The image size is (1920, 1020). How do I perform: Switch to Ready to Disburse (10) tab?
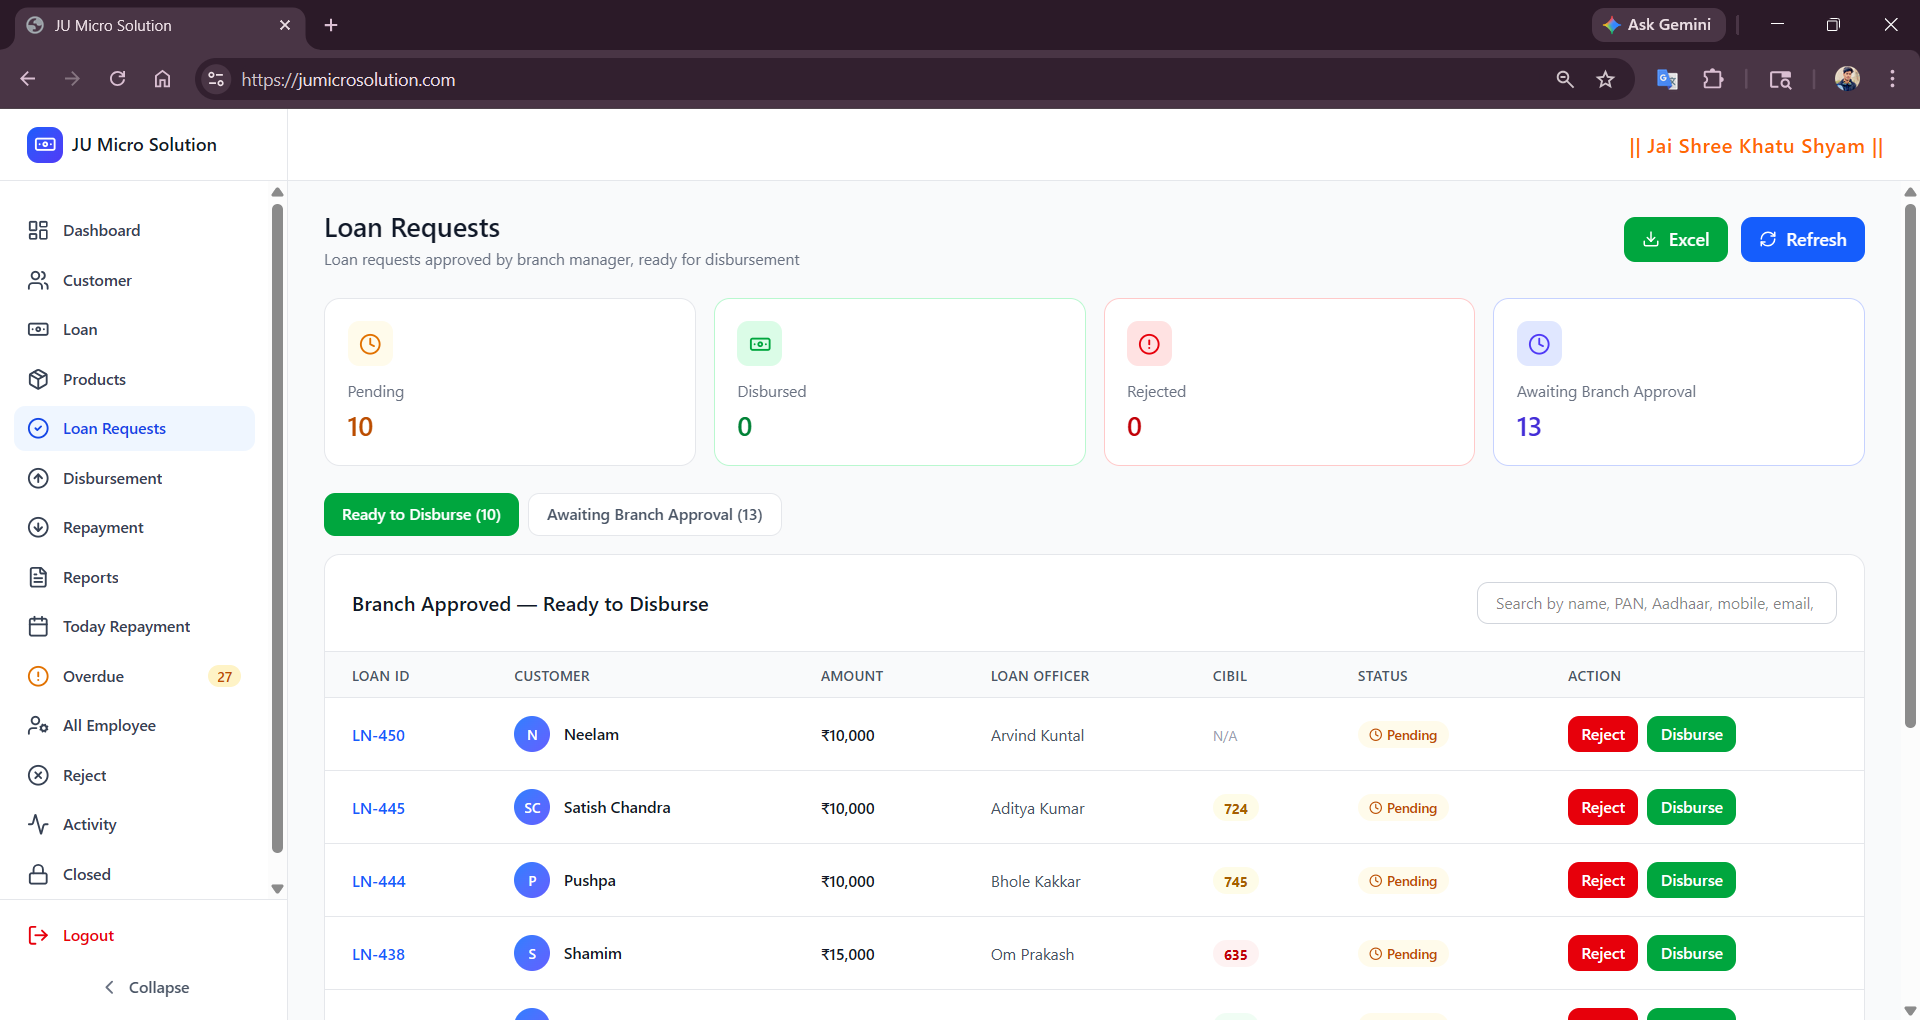point(421,514)
